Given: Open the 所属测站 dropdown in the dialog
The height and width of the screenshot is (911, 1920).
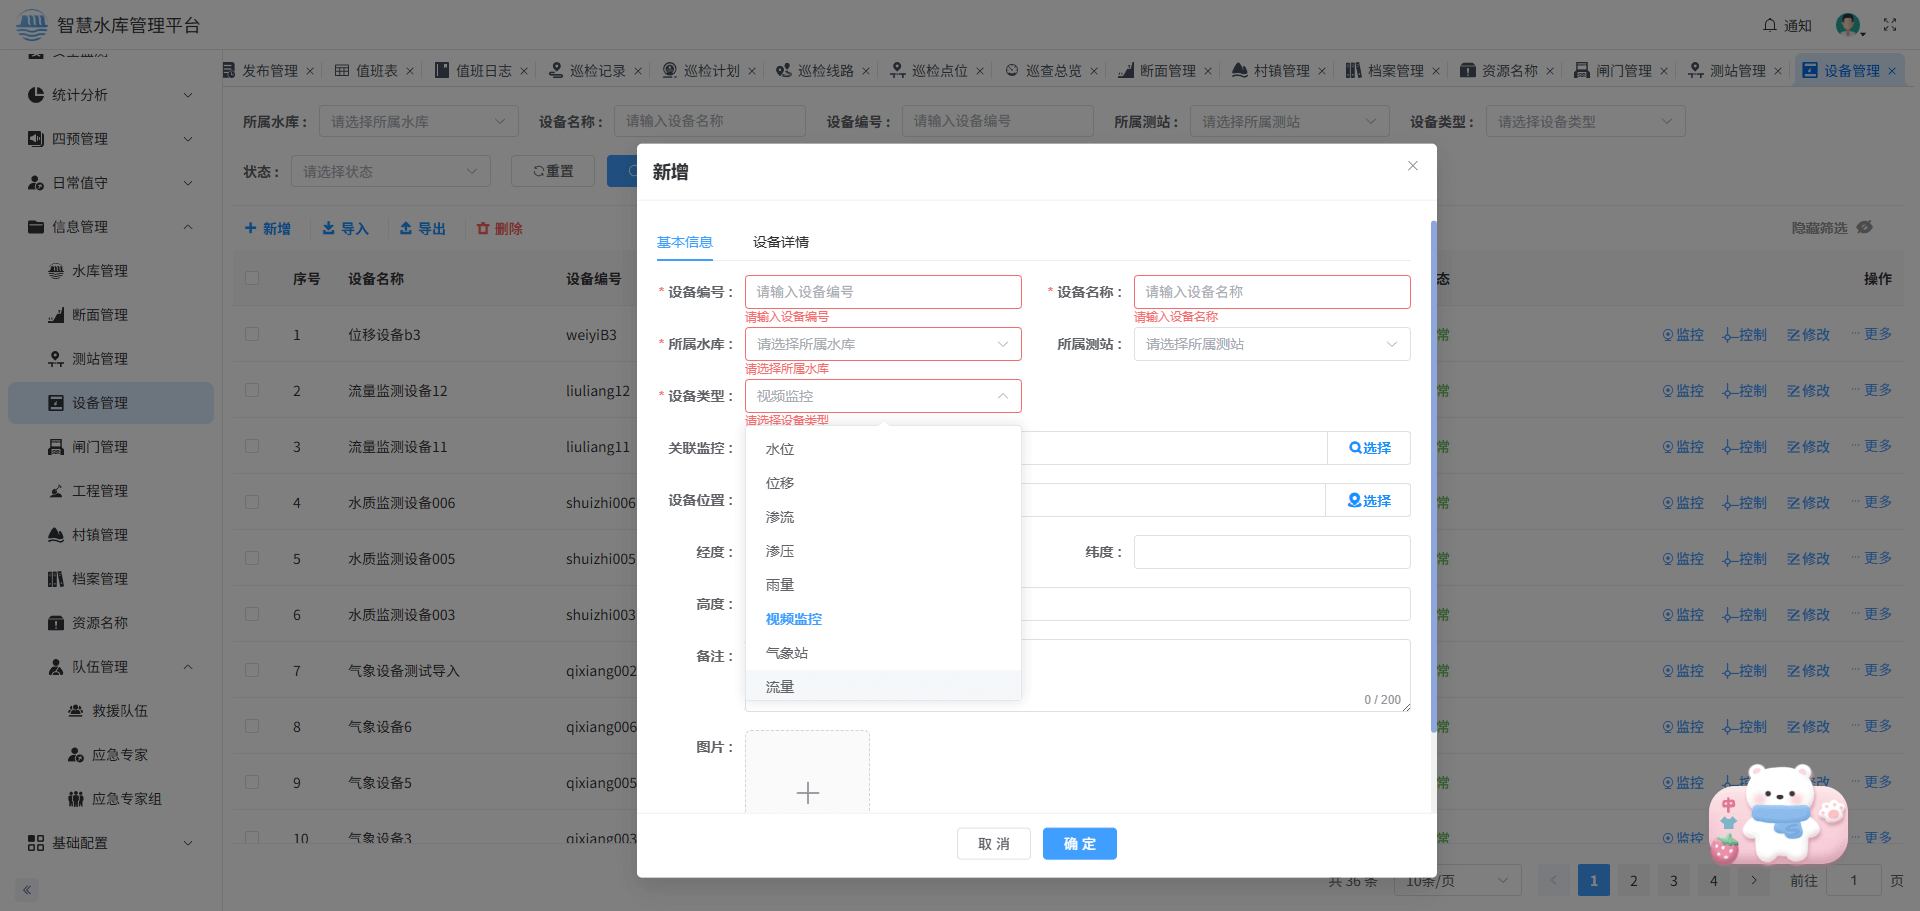Looking at the screenshot, I should 1271,343.
